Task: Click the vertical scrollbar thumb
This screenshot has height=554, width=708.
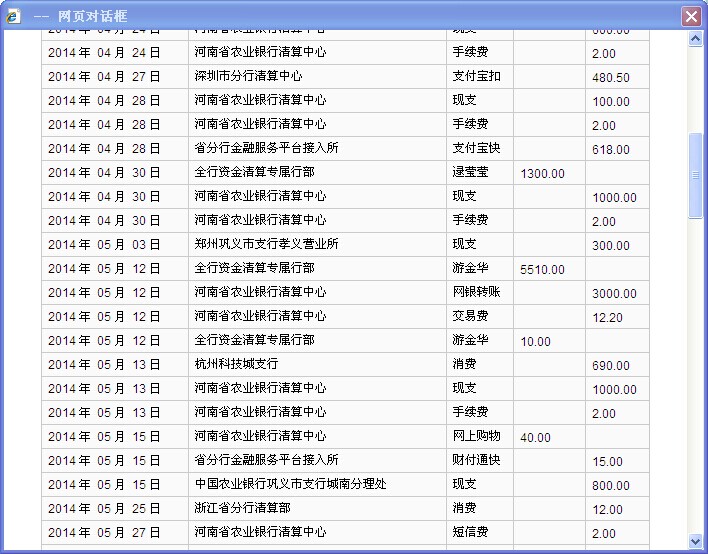Action: coord(696,175)
